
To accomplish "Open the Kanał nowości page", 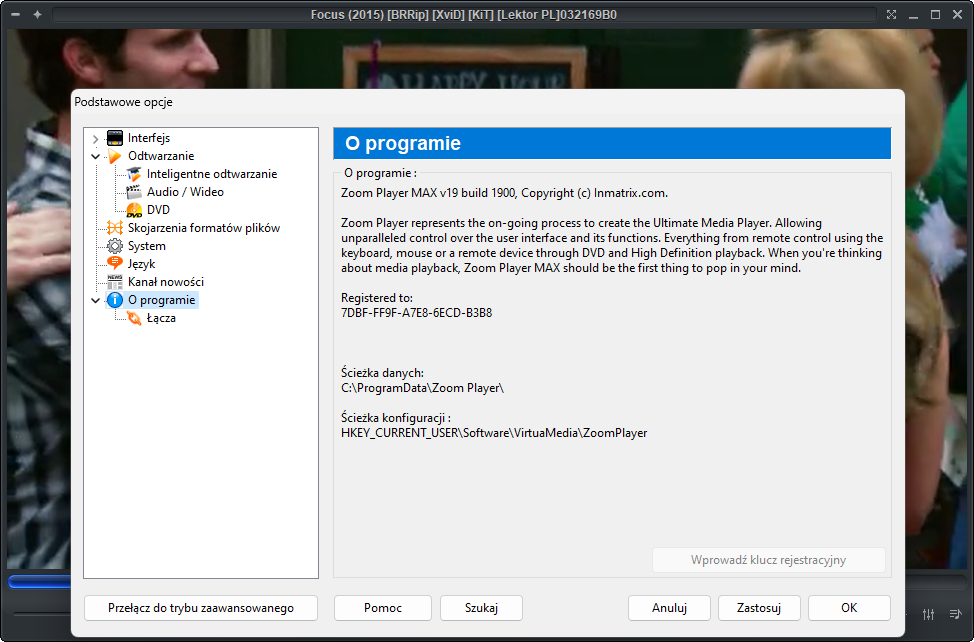I will tap(166, 282).
